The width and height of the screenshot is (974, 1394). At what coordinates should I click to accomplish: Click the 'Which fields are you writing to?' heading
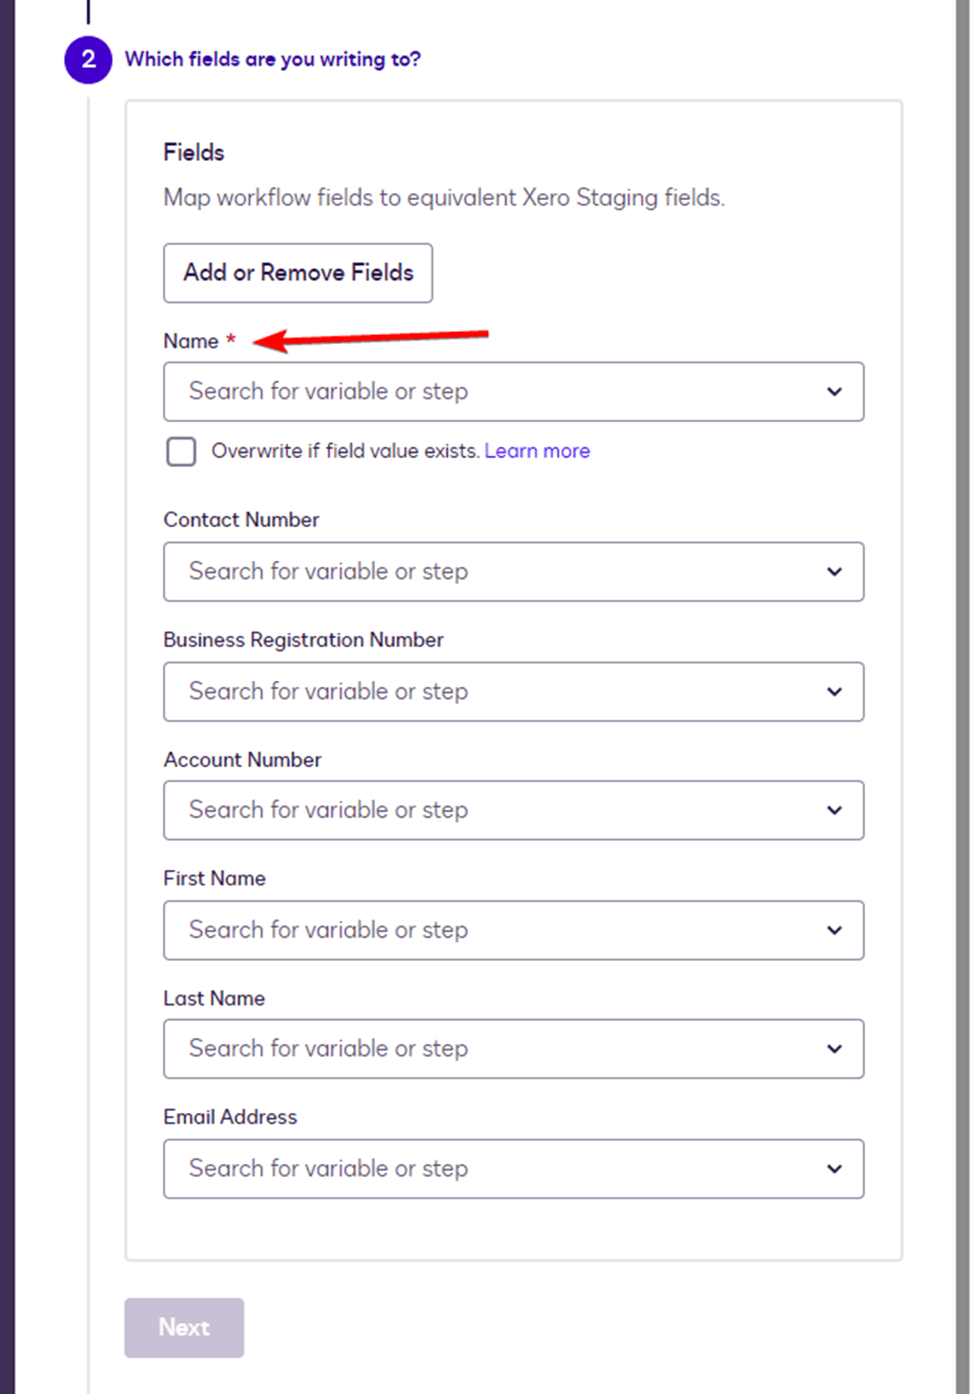[272, 60]
